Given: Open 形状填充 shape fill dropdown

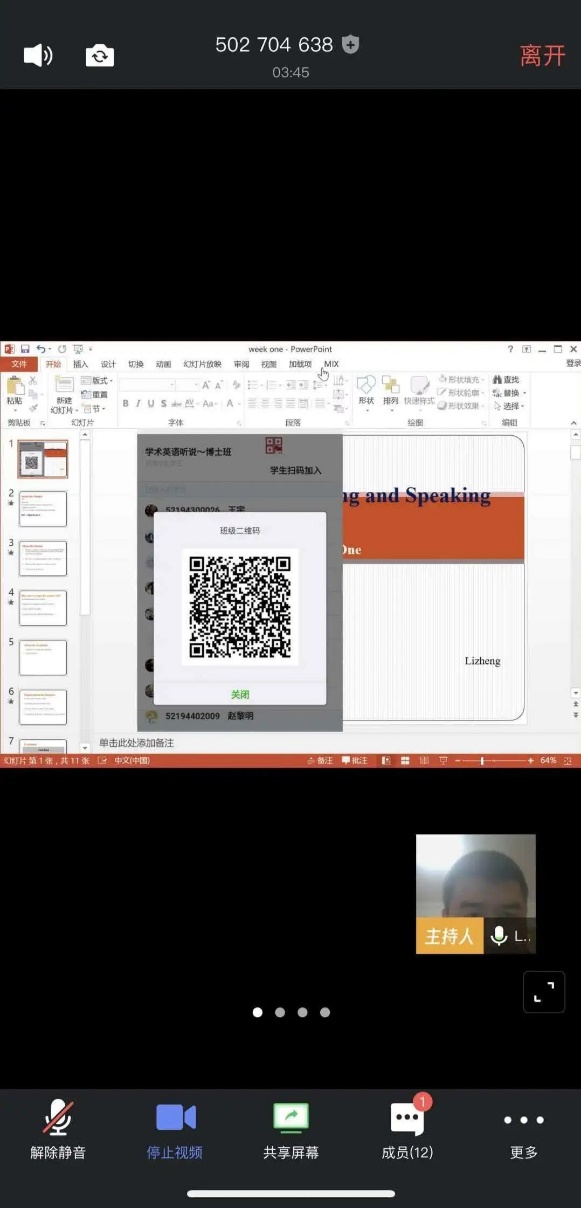Looking at the screenshot, I should coord(463,380).
